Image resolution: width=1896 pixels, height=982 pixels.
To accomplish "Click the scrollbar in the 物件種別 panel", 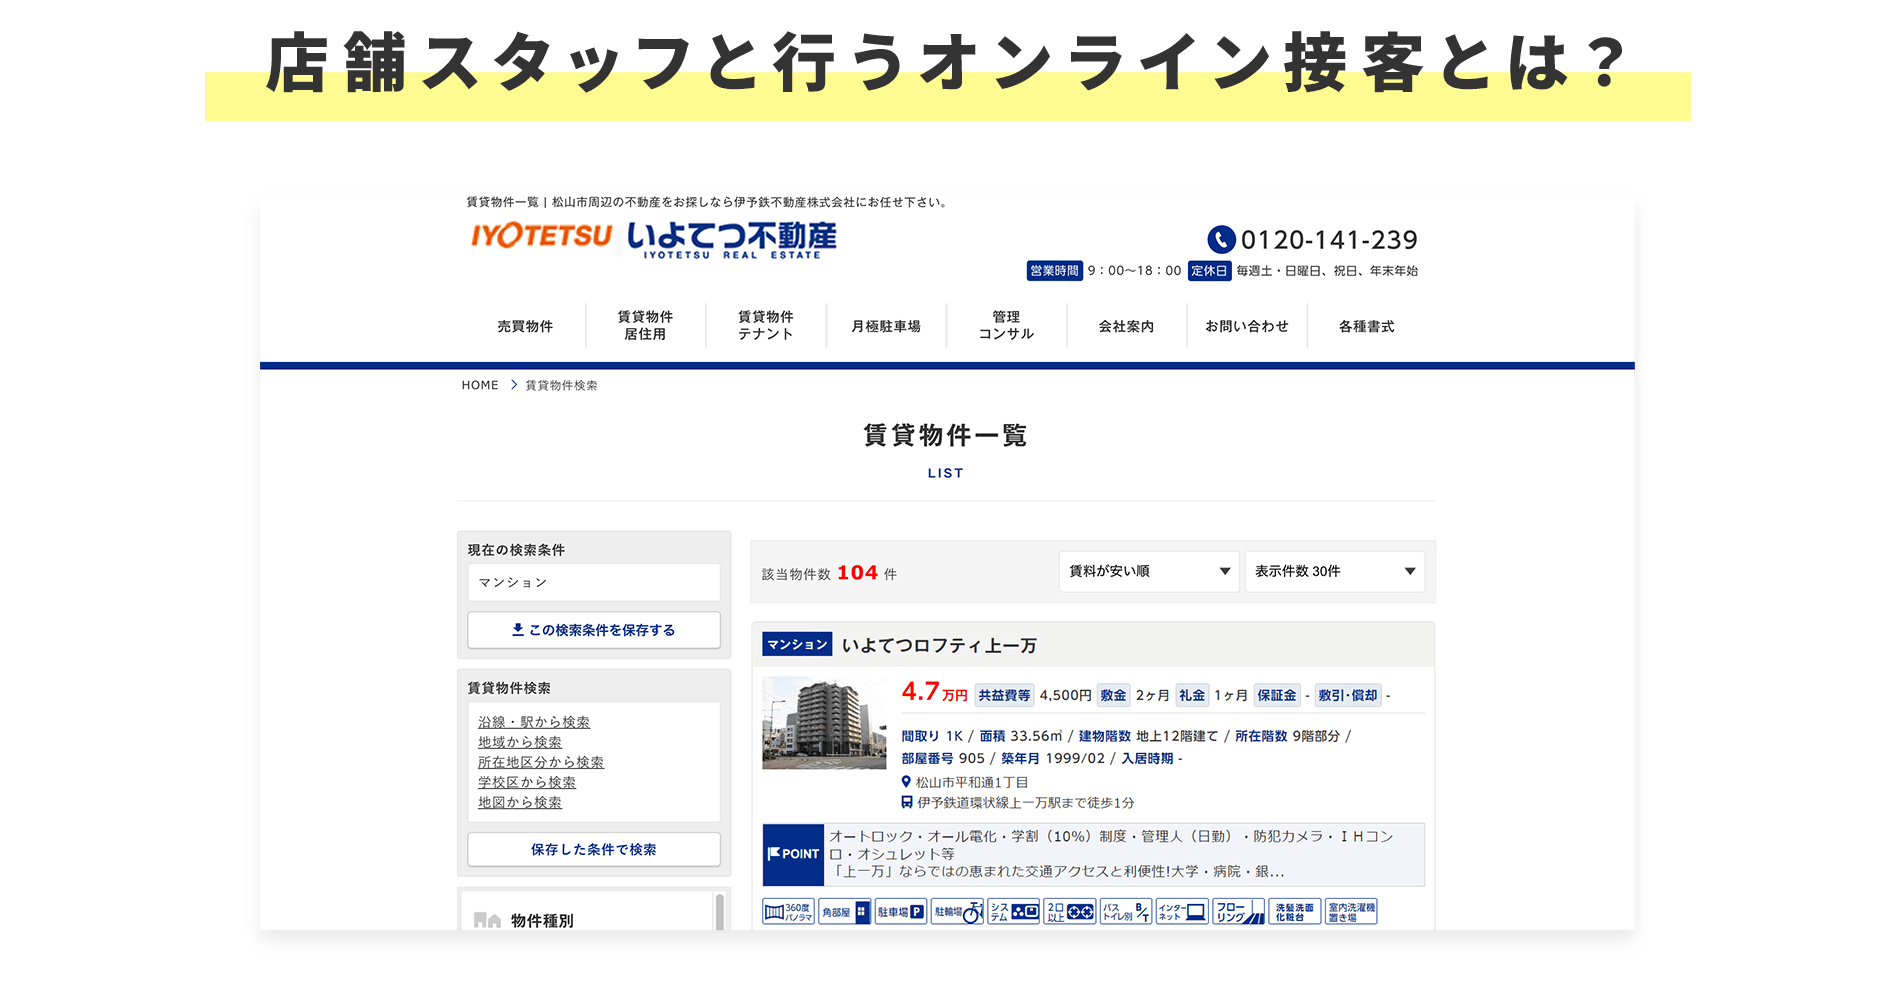I will [x=719, y=911].
